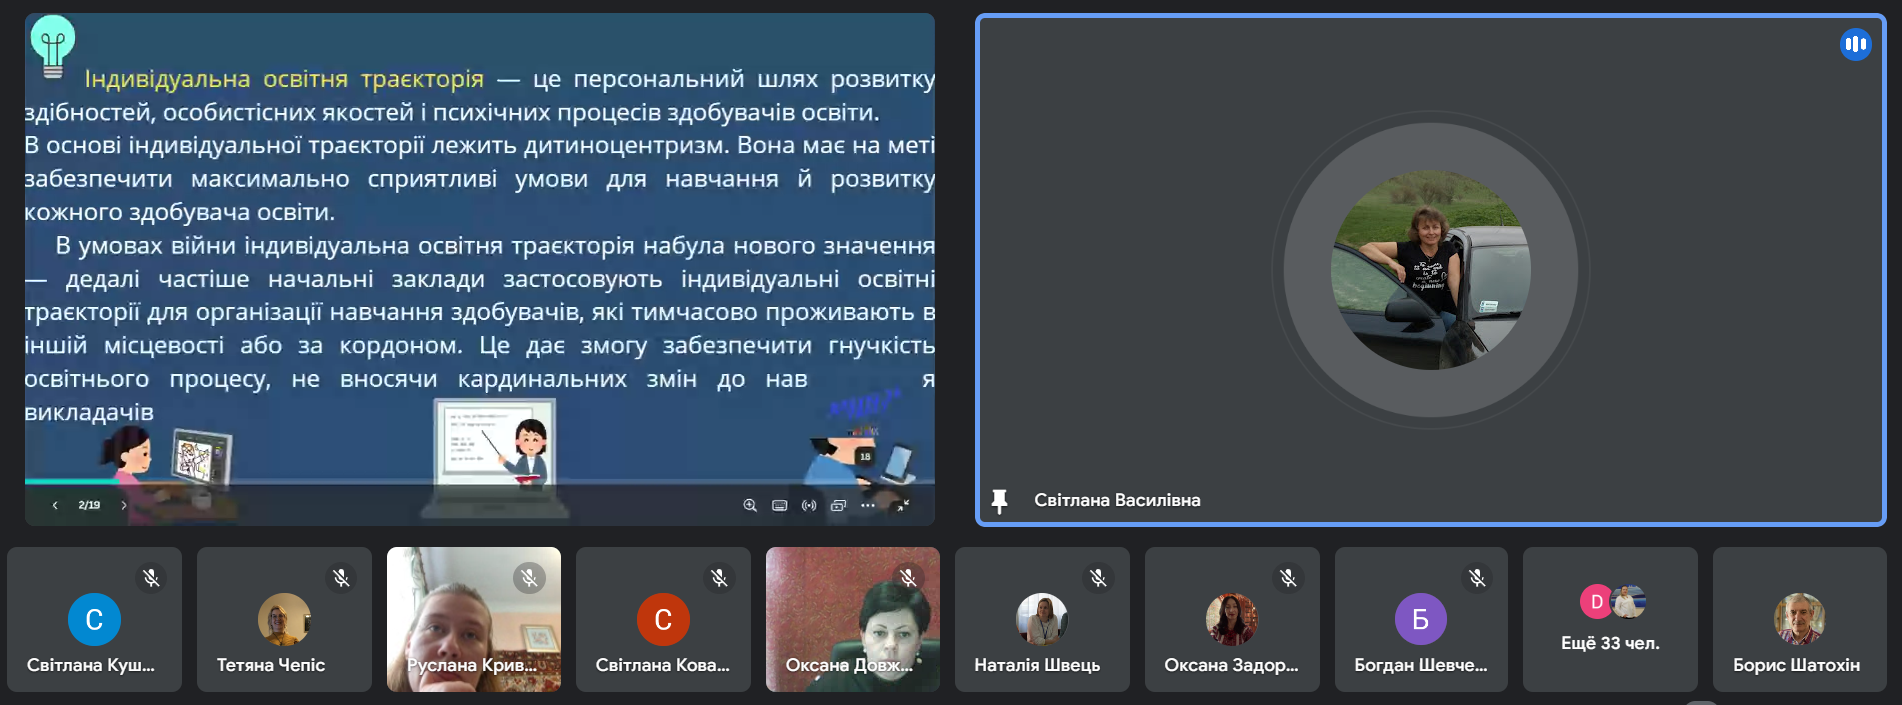The width and height of the screenshot is (1902, 705).
Task: Go to next slide with right chevron
Action: coord(124,506)
